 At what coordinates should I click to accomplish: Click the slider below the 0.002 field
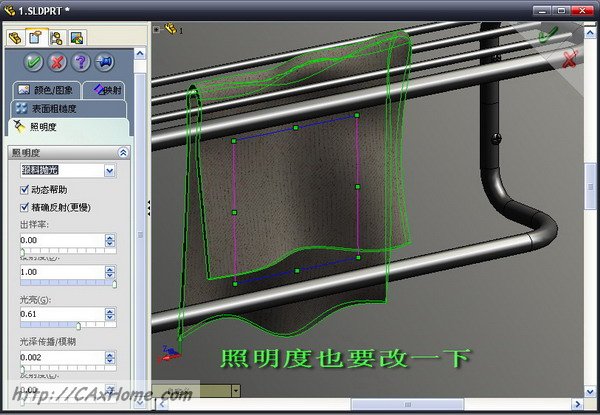(68, 368)
